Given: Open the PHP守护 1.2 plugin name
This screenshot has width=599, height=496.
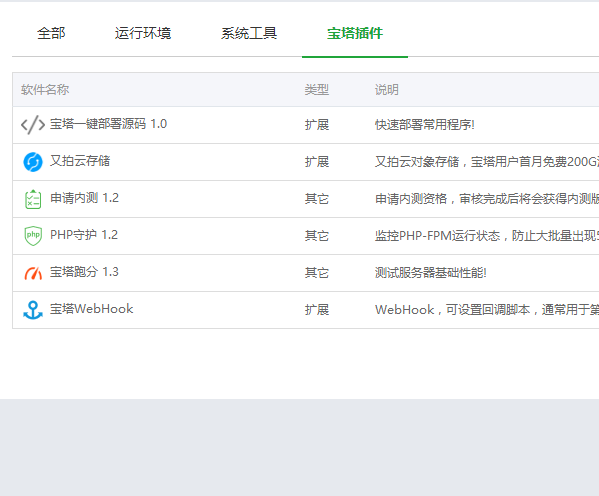Looking at the screenshot, I should point(84,235).
